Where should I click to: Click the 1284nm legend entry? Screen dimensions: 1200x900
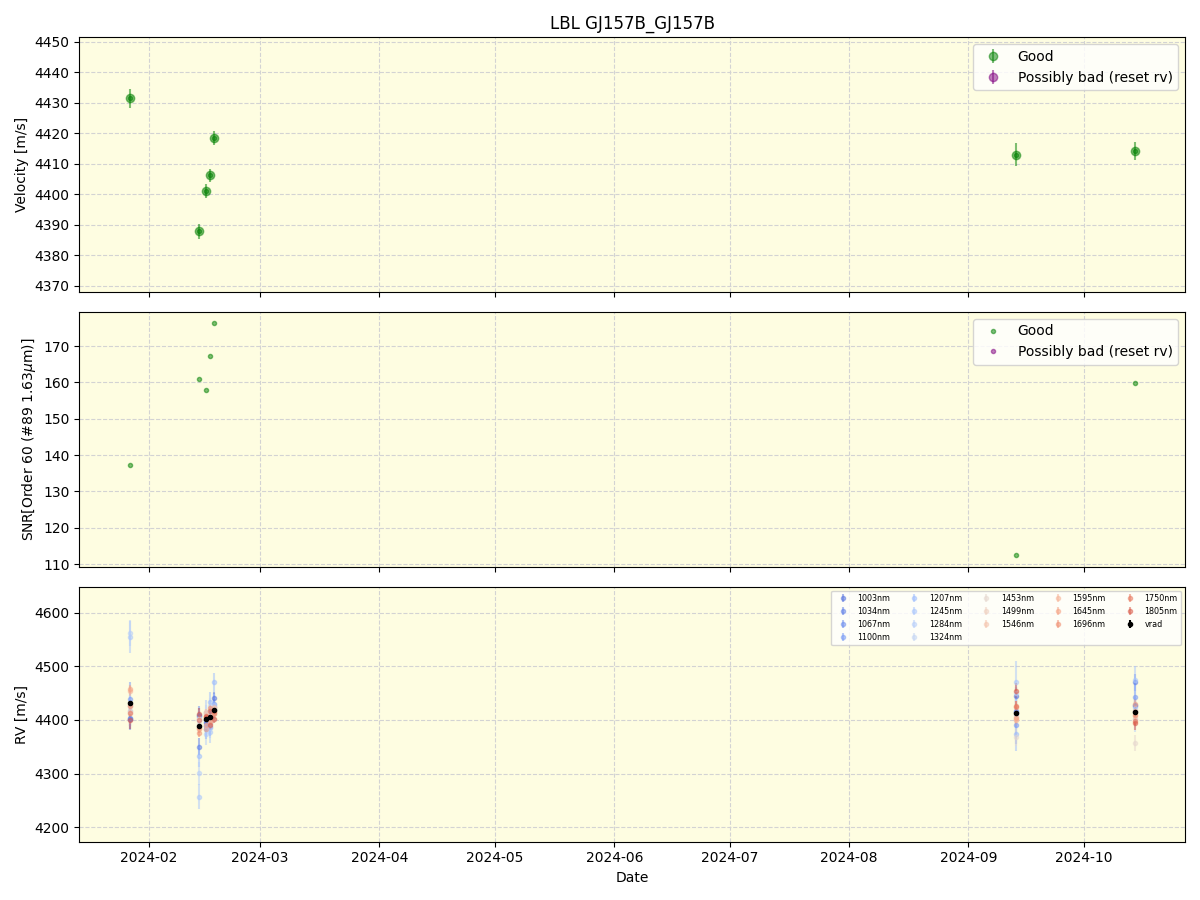[937, 624]
